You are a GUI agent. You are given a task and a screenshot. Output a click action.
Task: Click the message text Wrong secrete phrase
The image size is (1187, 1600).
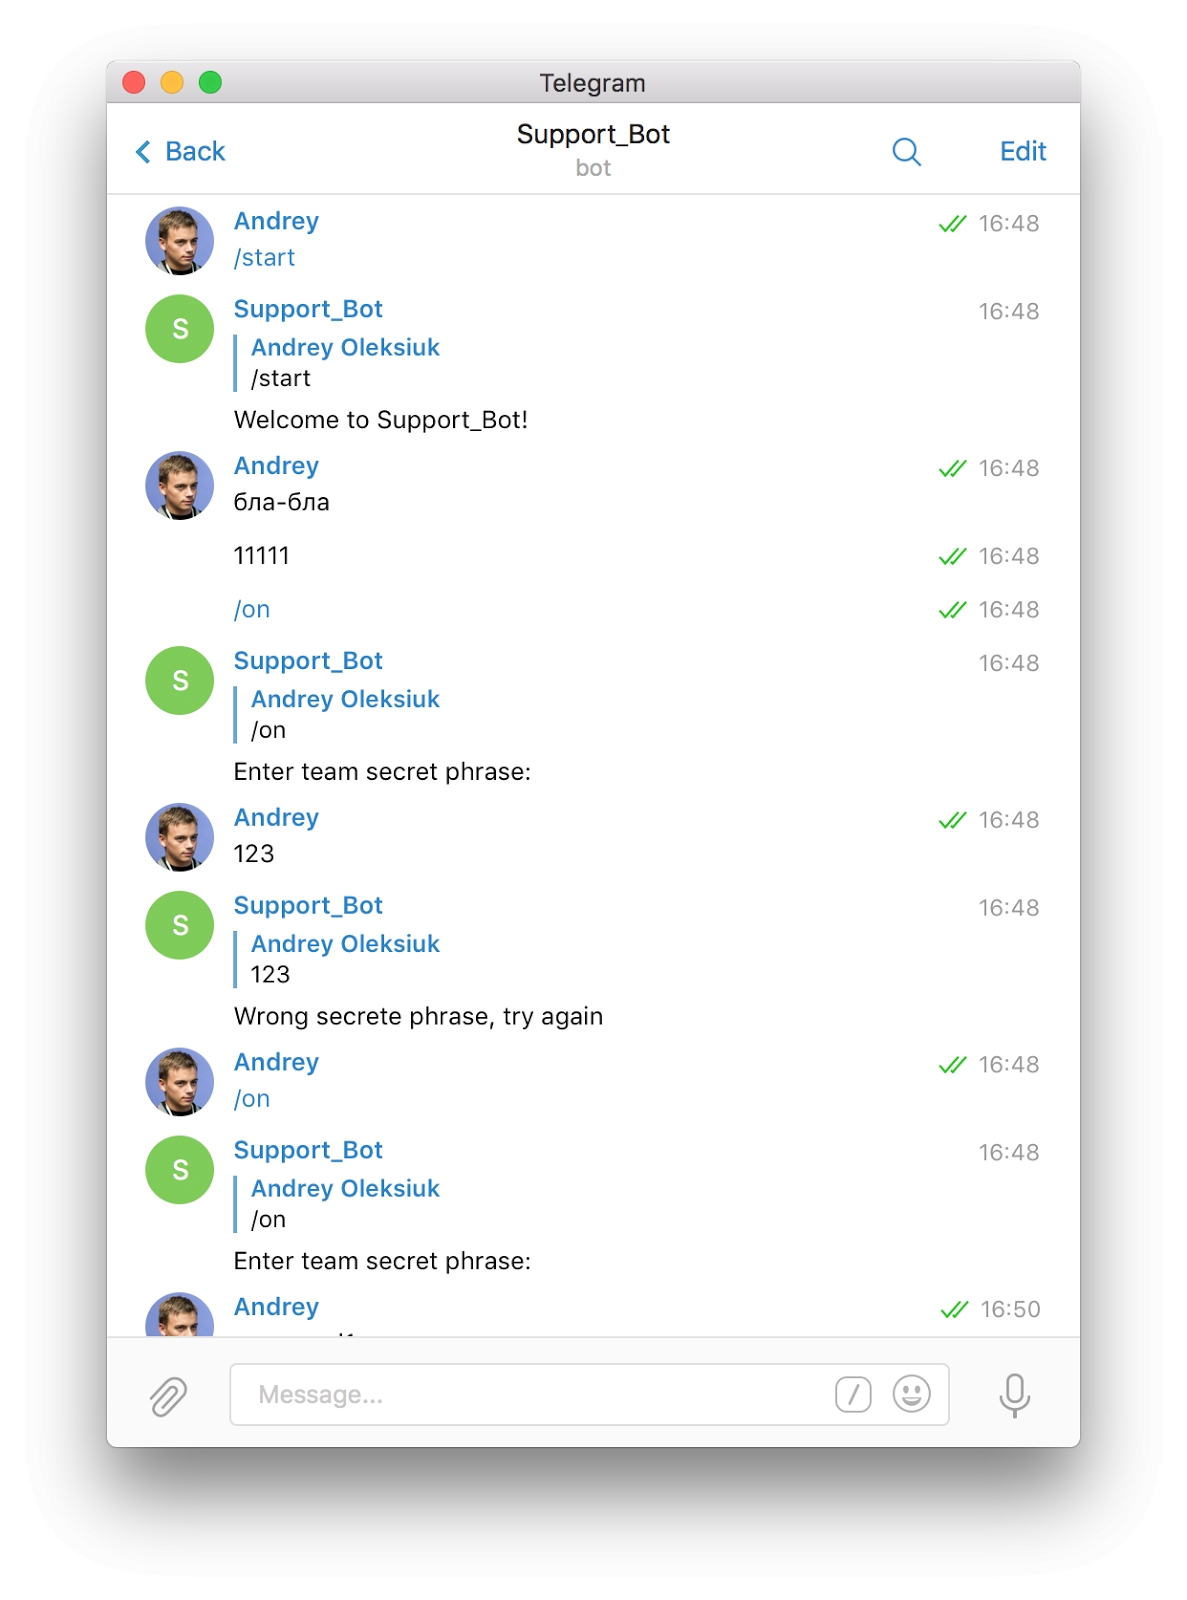click(x=418, y=1017)
